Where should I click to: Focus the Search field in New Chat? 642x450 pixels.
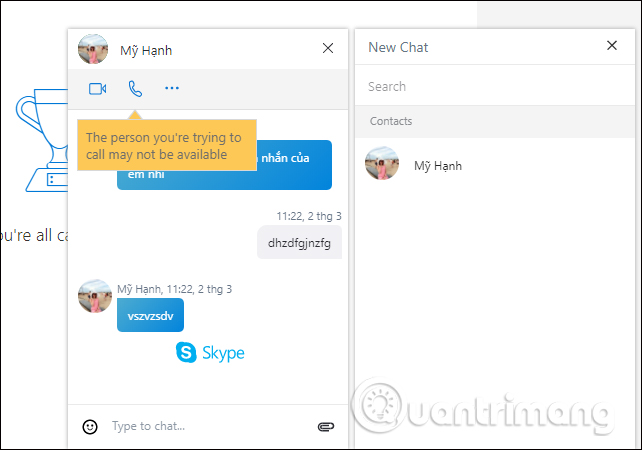click(495, 86)
